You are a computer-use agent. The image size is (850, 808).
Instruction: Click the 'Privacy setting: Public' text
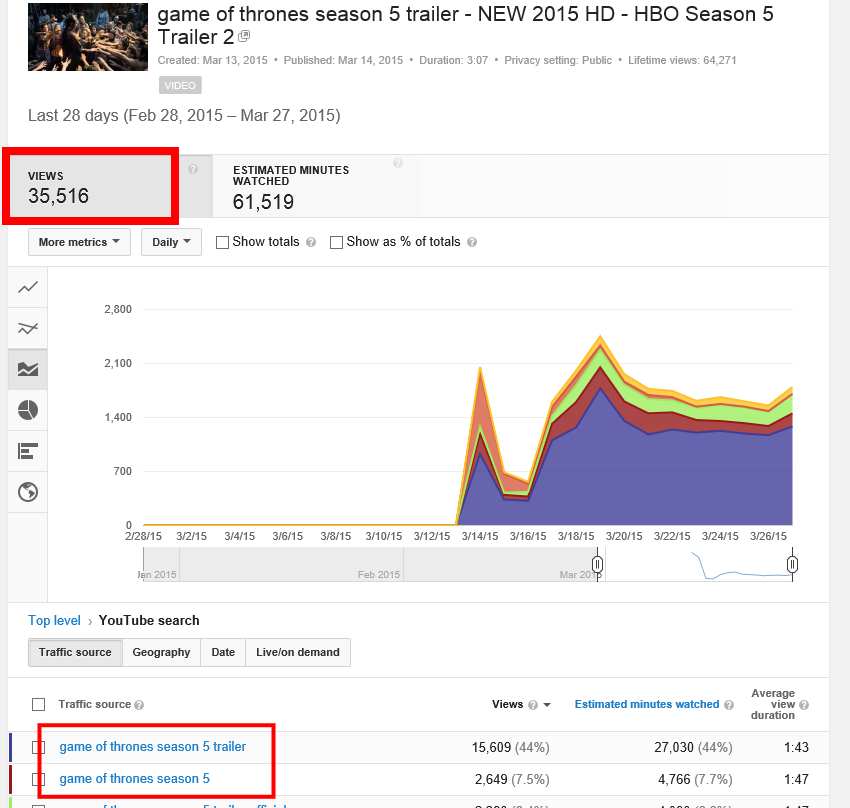tap(558, 60)
